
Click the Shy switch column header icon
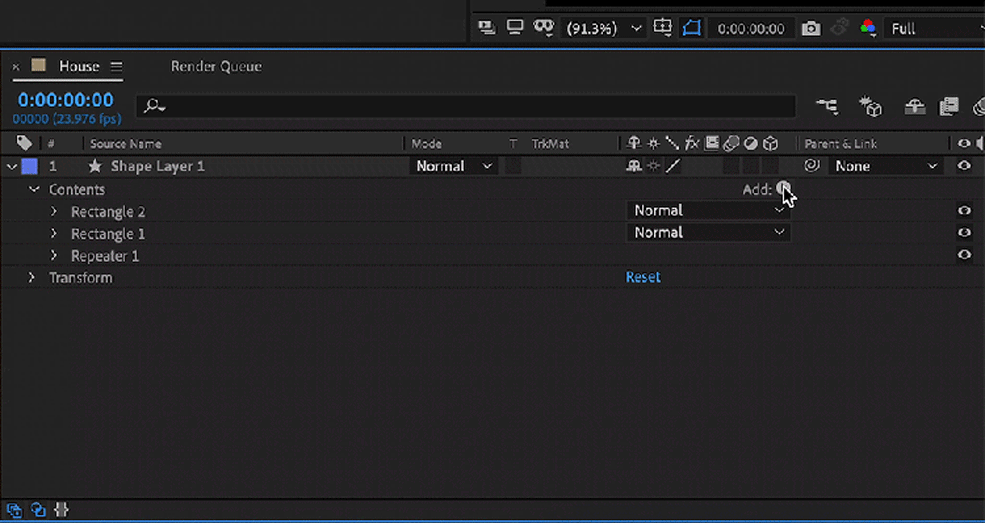(634, 144)
